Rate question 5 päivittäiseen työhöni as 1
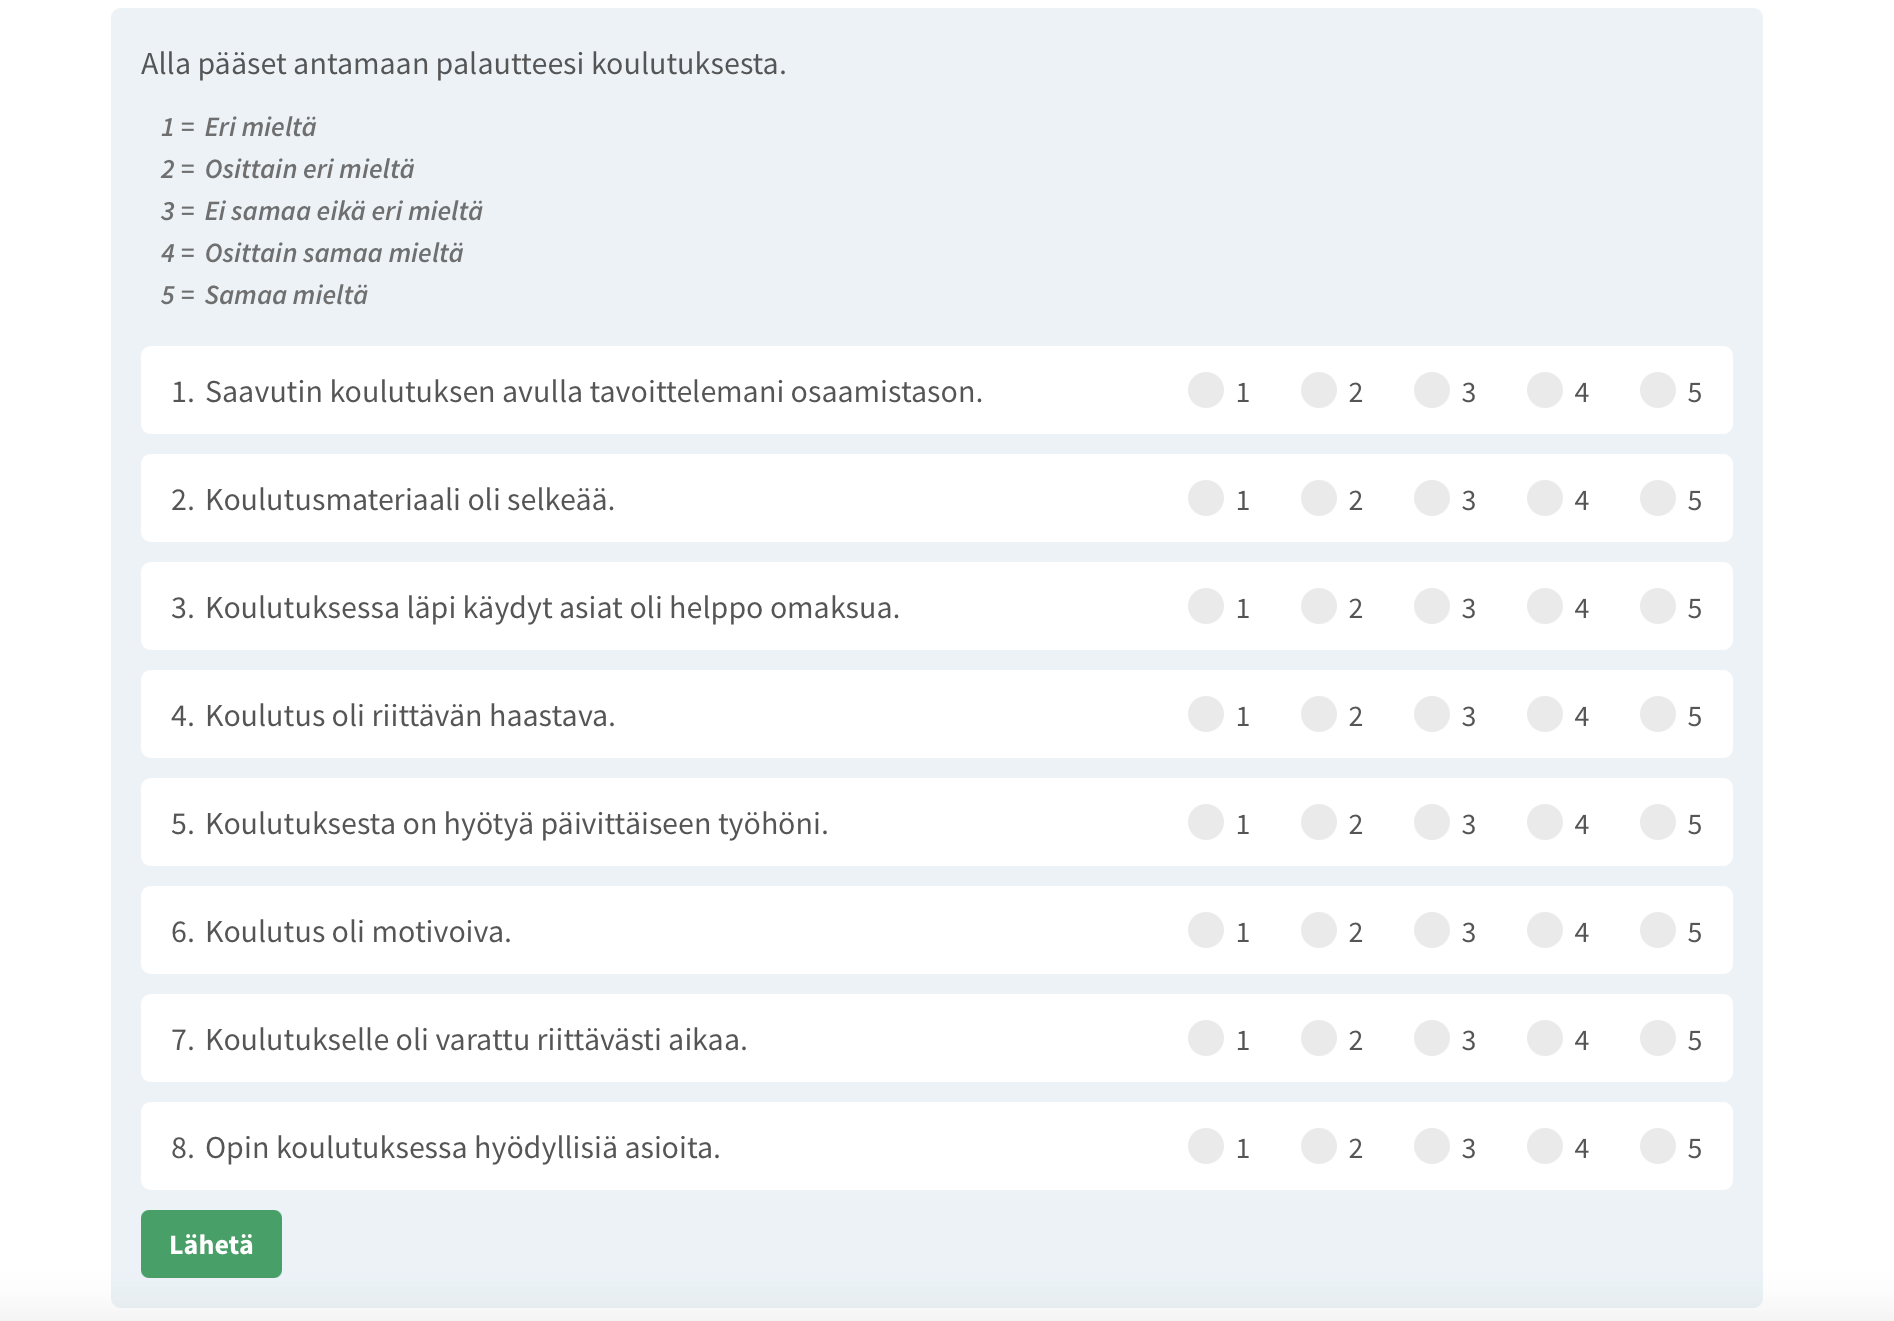 tap(1206, 822)
